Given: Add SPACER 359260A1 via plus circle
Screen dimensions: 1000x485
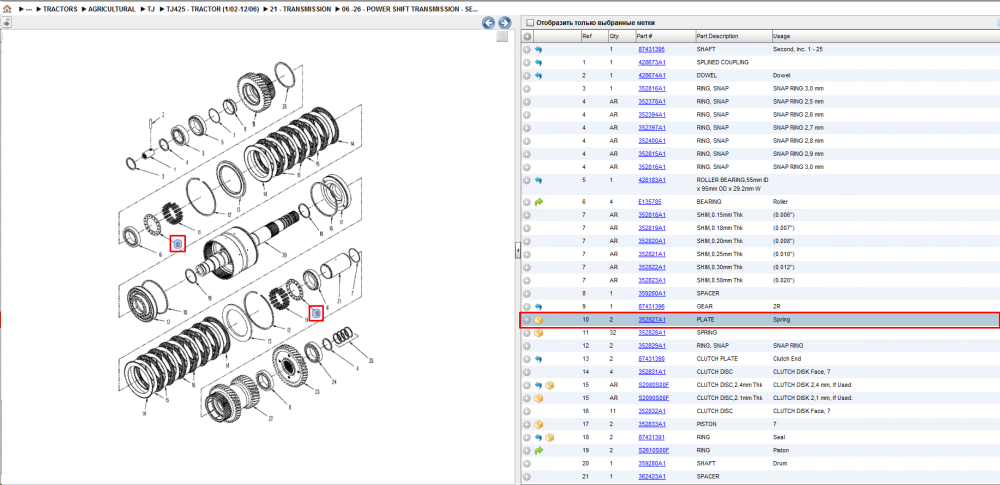Looking at the screenshot, I should (x=527, y=294).
